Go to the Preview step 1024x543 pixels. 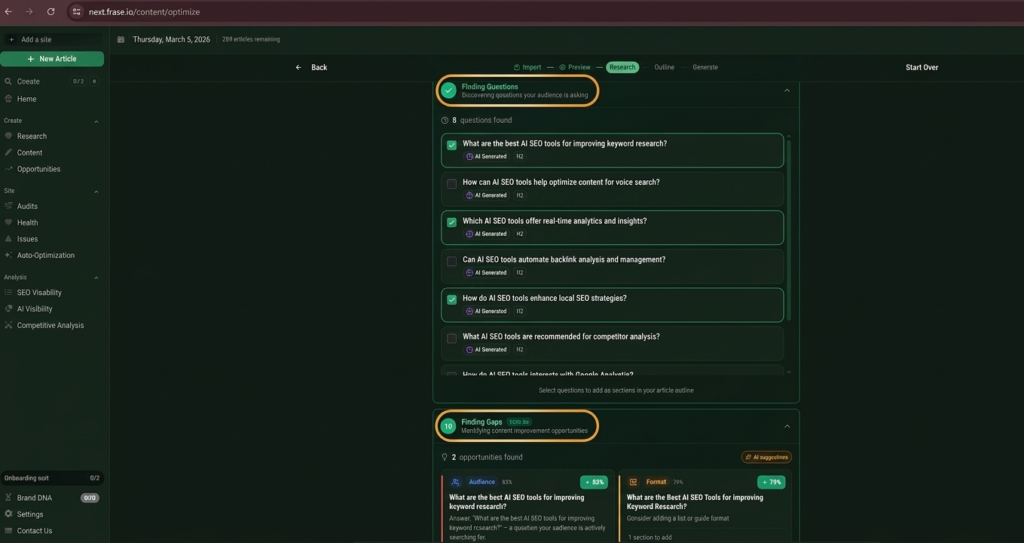pyautogui.click(x=575, y=67)
